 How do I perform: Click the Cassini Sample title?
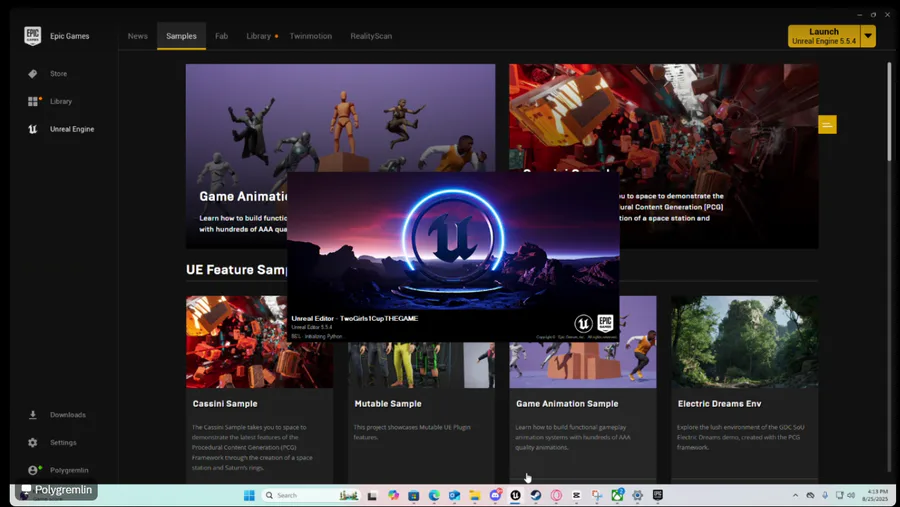coord(225,404)
